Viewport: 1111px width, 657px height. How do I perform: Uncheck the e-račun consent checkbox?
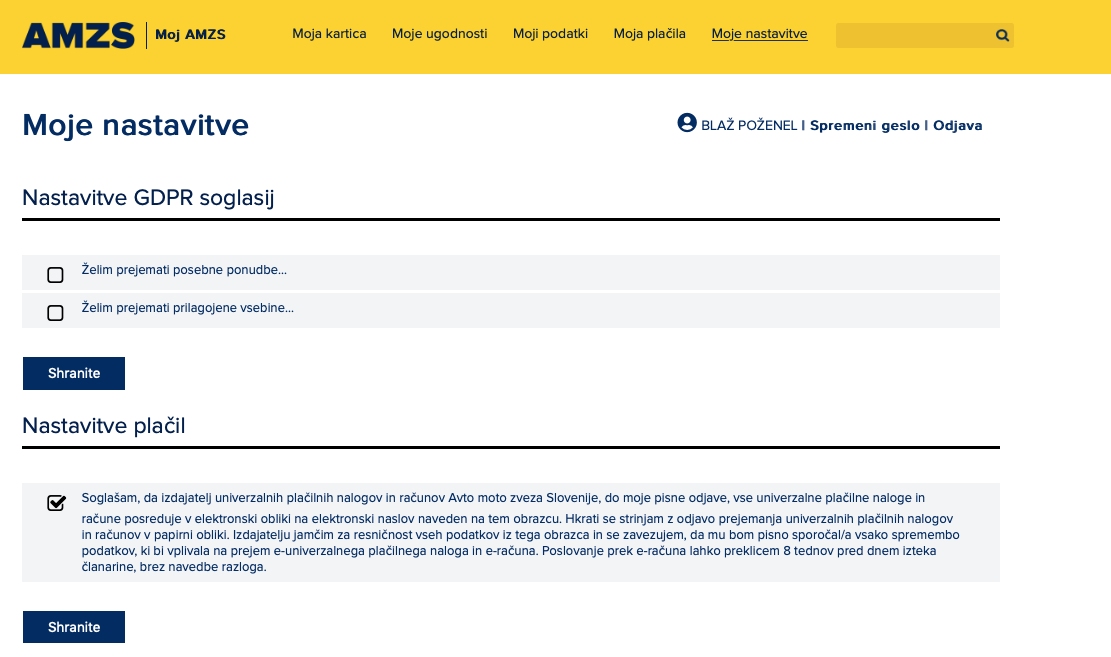(x=56, y=502)
